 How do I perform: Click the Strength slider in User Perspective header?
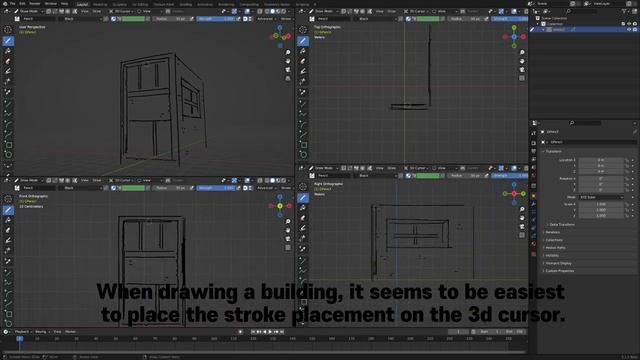coord(216,19)
